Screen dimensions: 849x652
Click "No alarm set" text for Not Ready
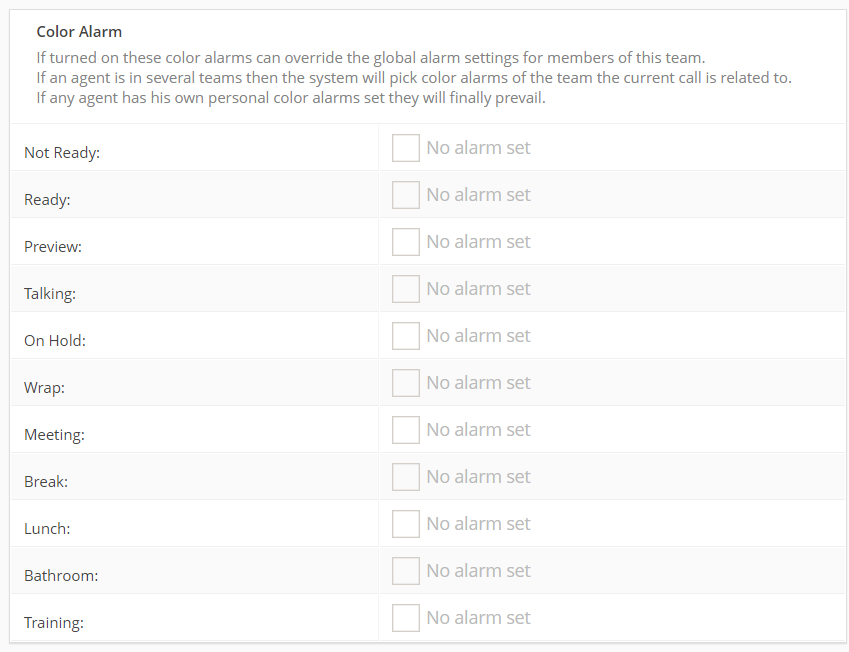pyautogui.click(x=478, y=147)
